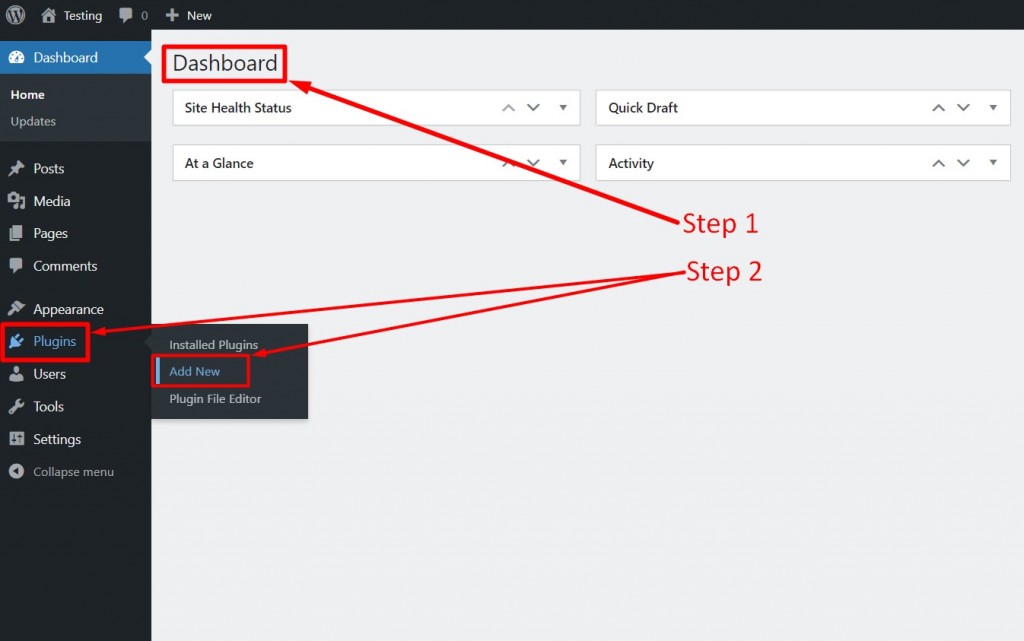The width and height of the screenshot is (1024, 641).
Task: Move Activity widget down
Action: point(963,163)
